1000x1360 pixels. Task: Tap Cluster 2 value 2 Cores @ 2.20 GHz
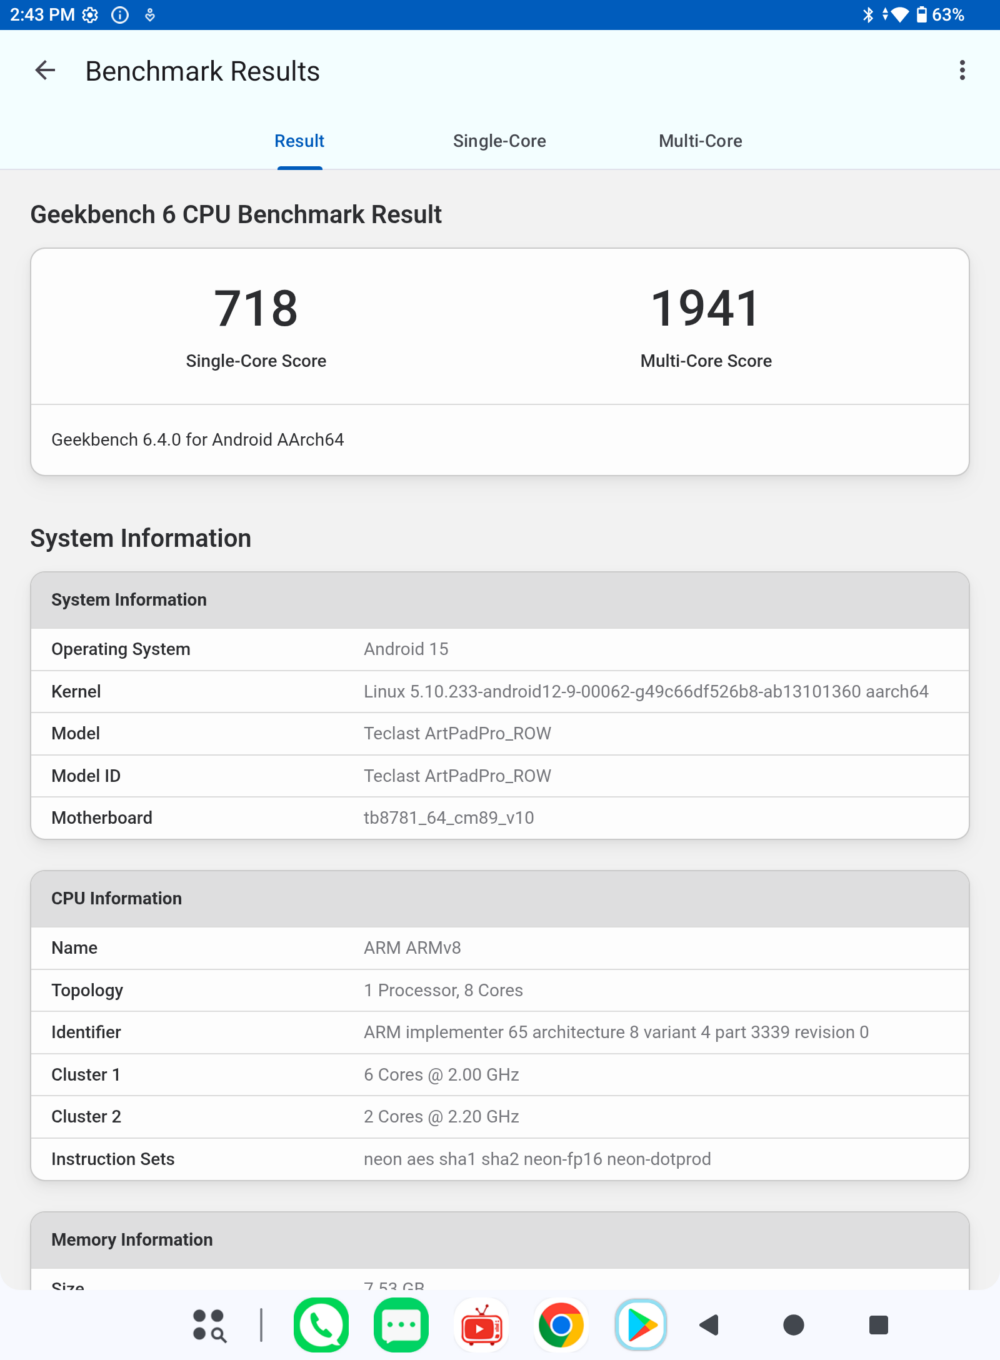(441, 1117)
